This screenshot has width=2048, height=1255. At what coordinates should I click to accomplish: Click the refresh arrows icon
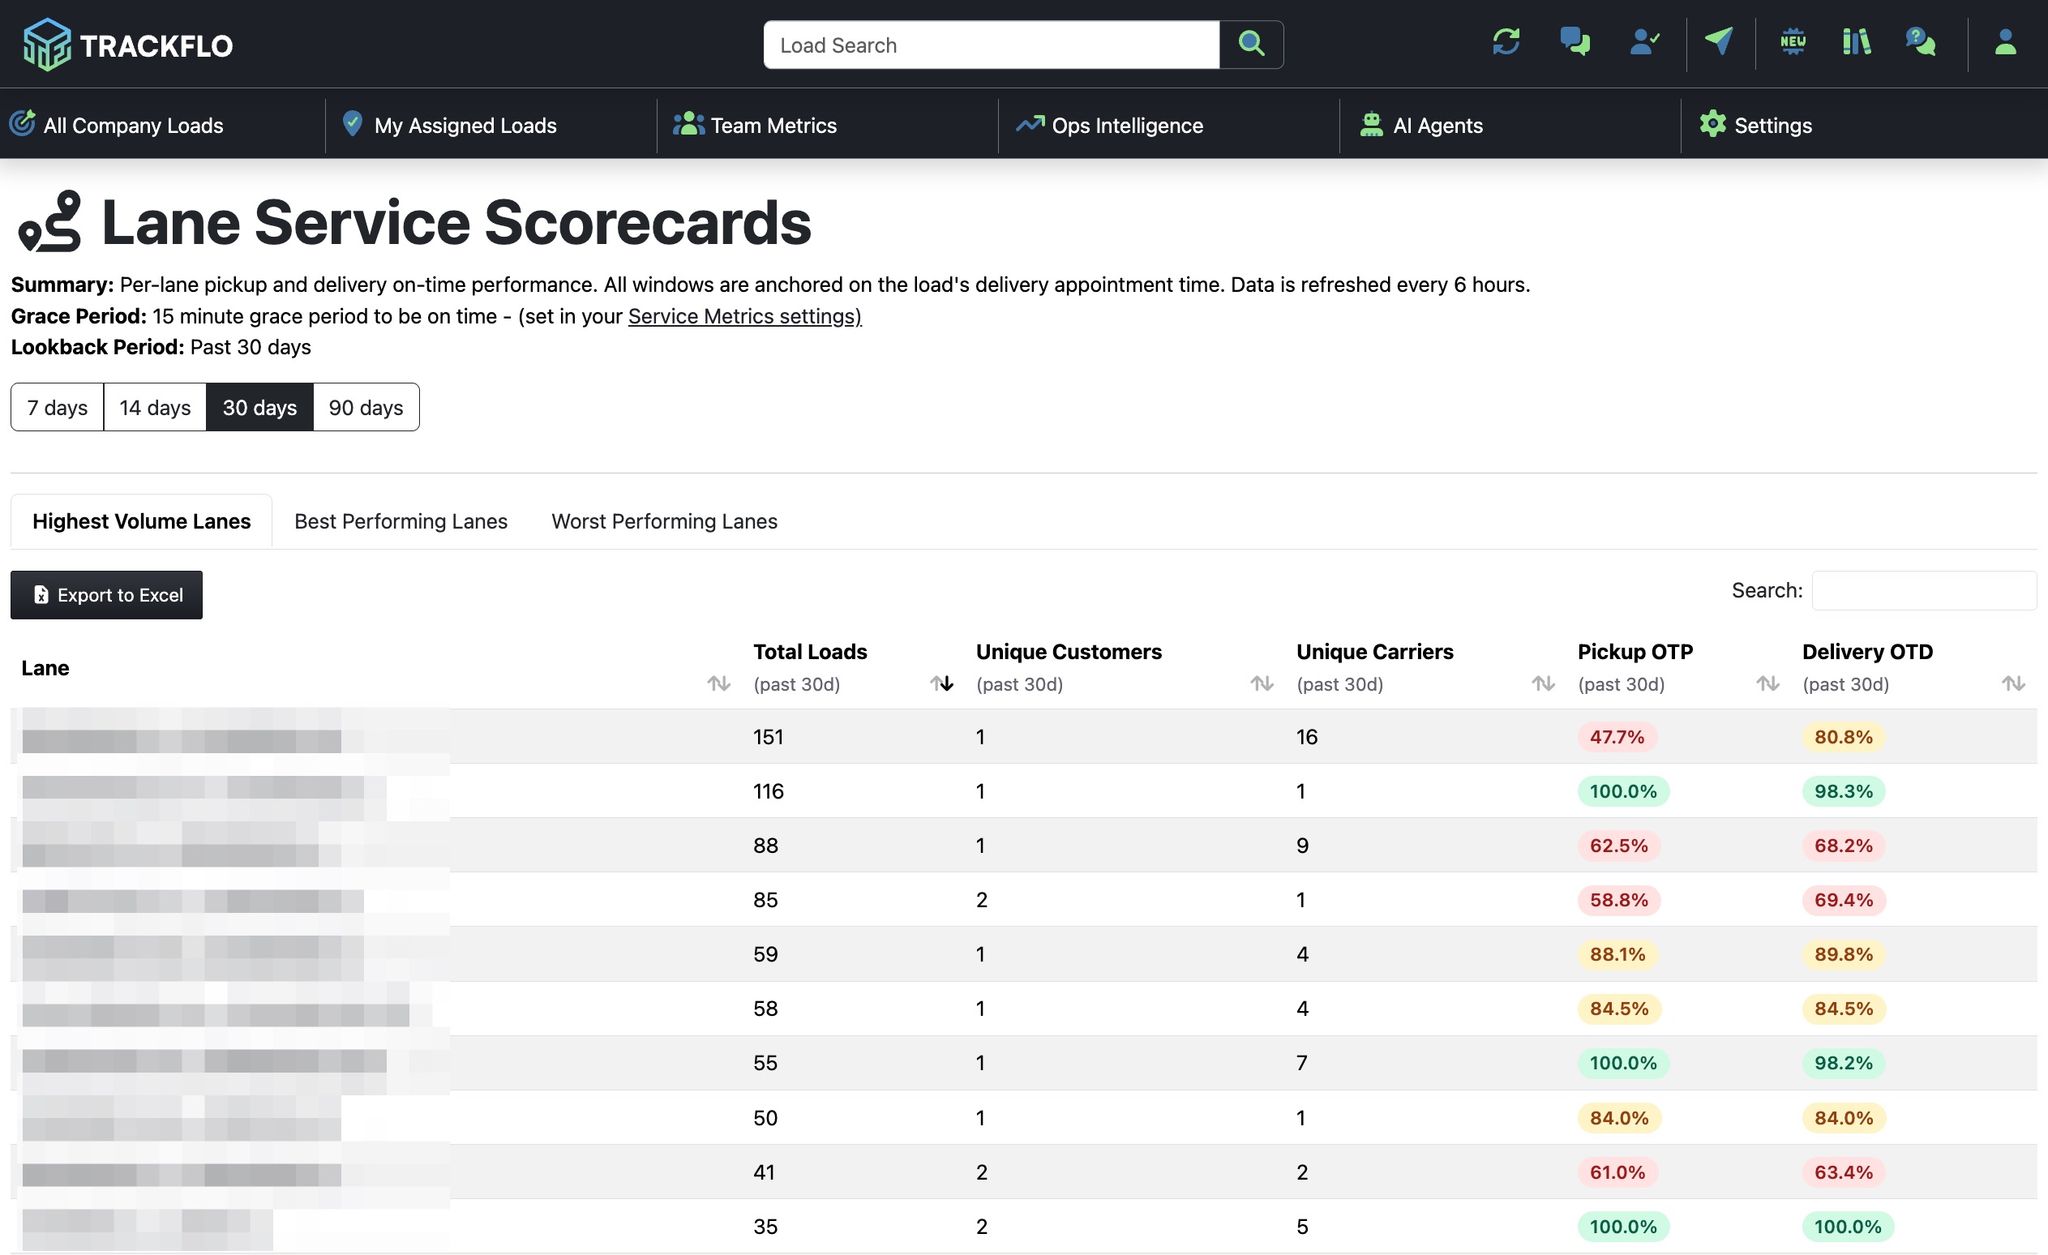tap(1506, 41)
